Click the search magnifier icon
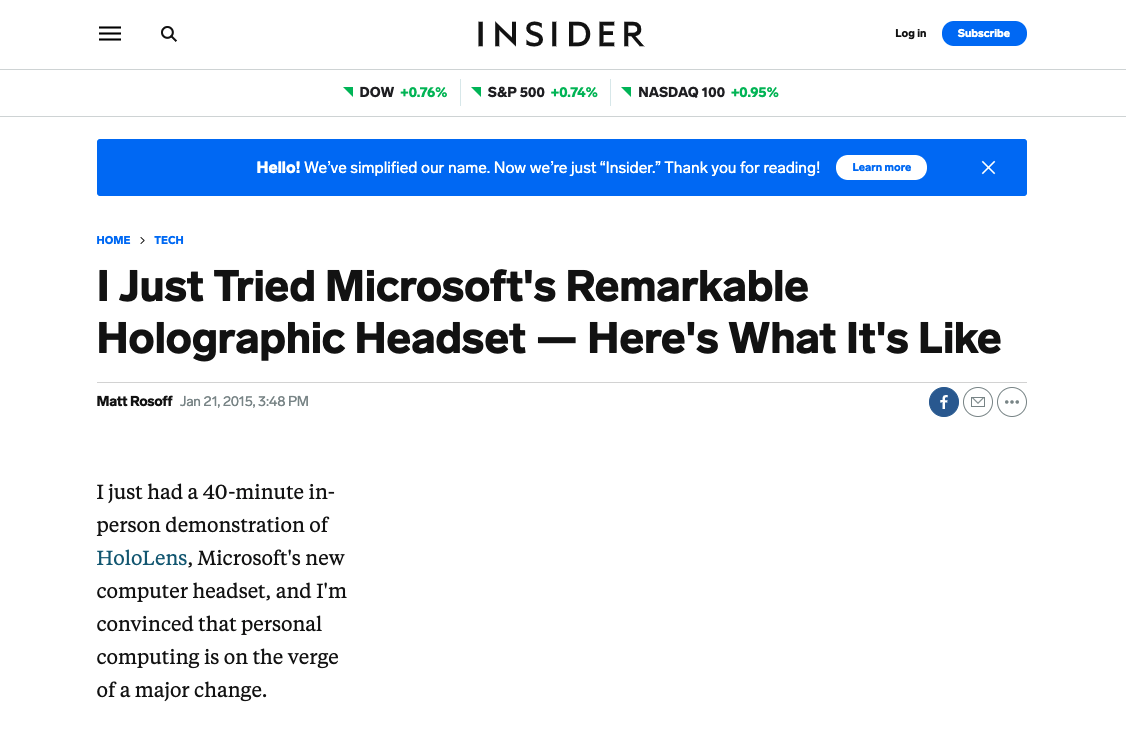The height and width of the screenshot is (729, 1126). click(x=169, y=34)
